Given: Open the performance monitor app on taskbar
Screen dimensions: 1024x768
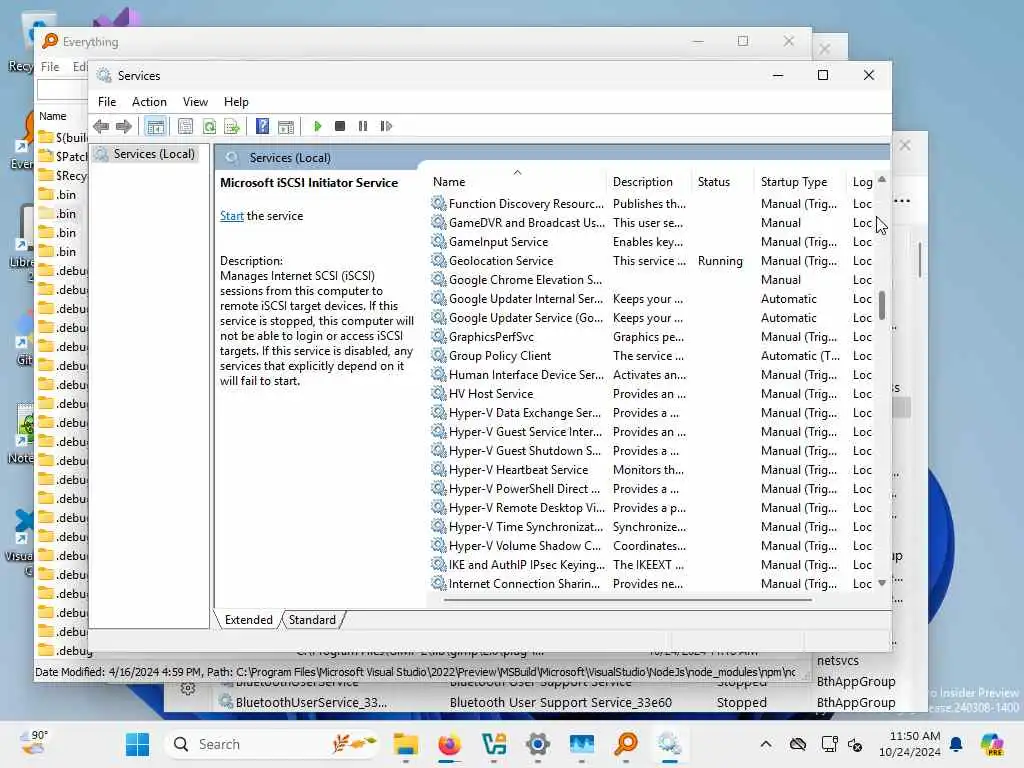Looking at the screenshot, I should [581, 744].
